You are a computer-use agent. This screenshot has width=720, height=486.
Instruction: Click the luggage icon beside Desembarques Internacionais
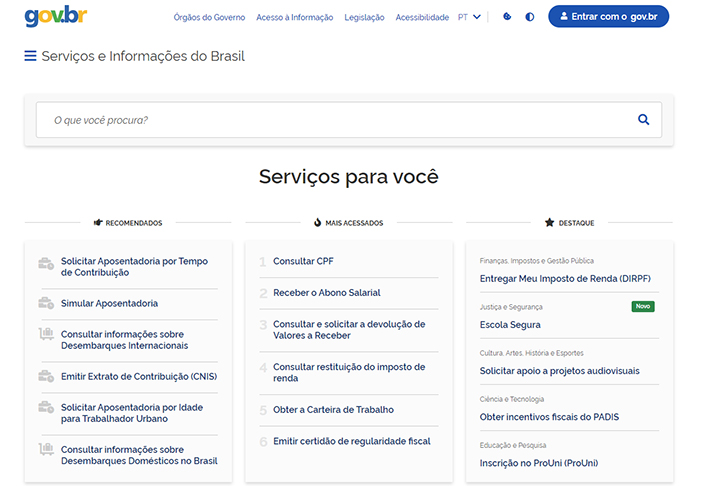pyautogui.click(x=46, y=335)
